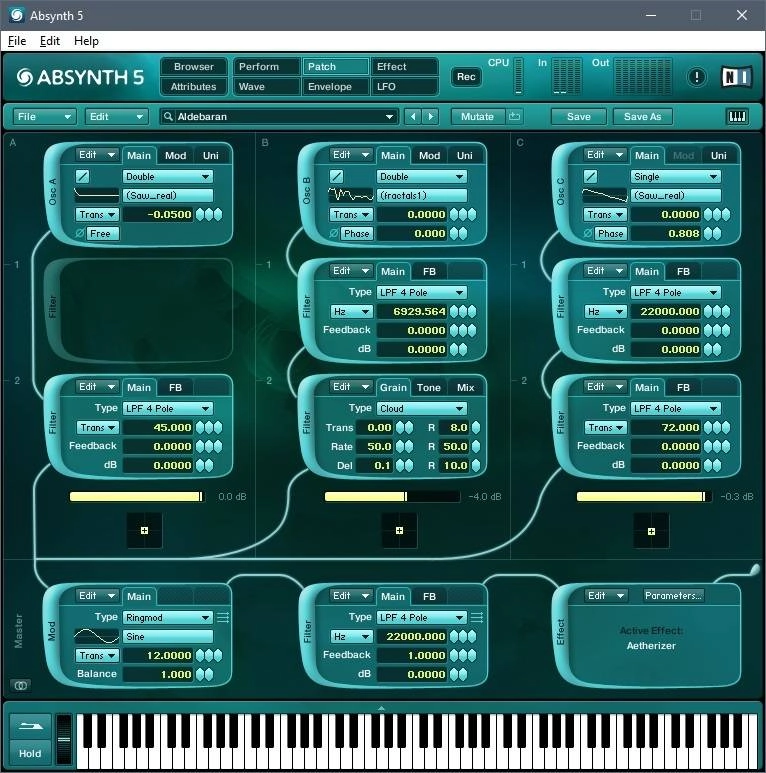Image resolution: width=766 pixels, height=773 pixels.
Task: Click the Absynth 5 logo
Action: click(x=80, y=77)
